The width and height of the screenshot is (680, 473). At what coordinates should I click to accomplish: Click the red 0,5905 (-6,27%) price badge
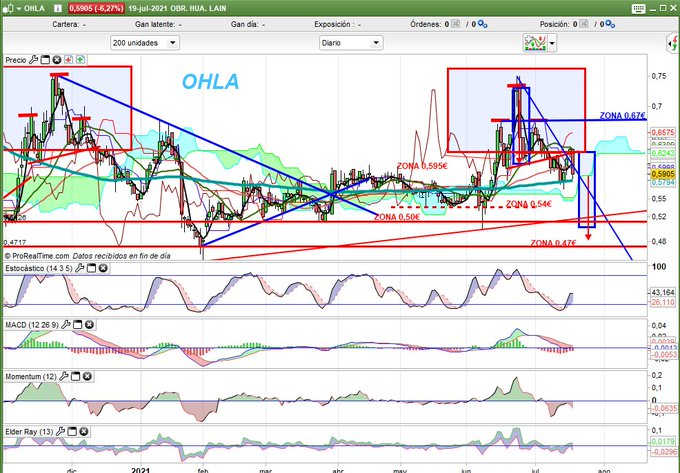96,8
